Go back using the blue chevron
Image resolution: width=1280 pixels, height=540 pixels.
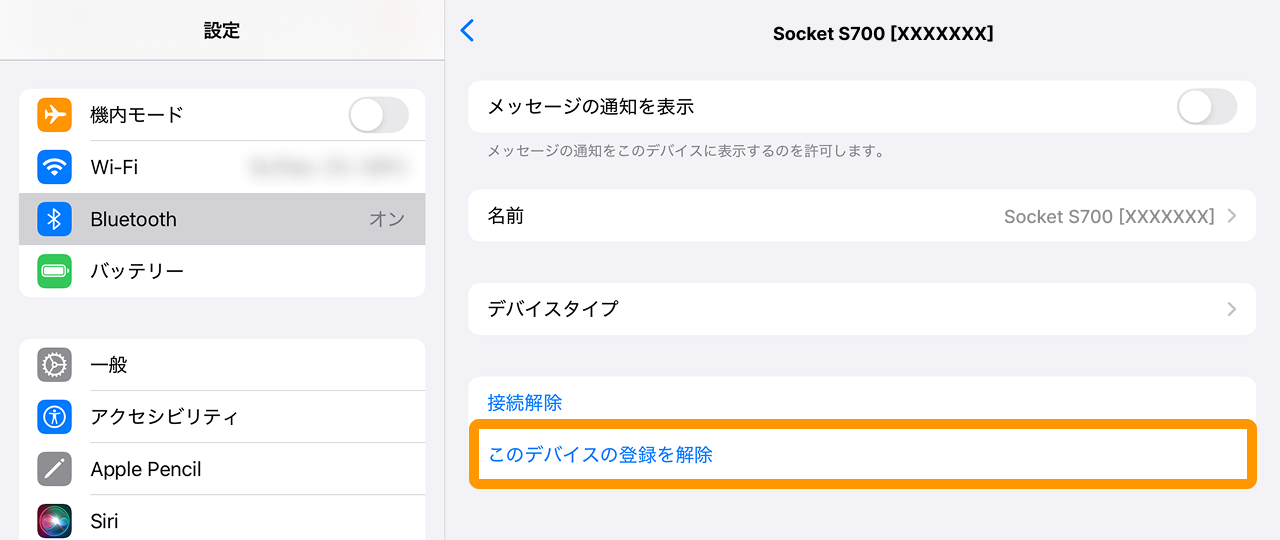click(467, 31)
